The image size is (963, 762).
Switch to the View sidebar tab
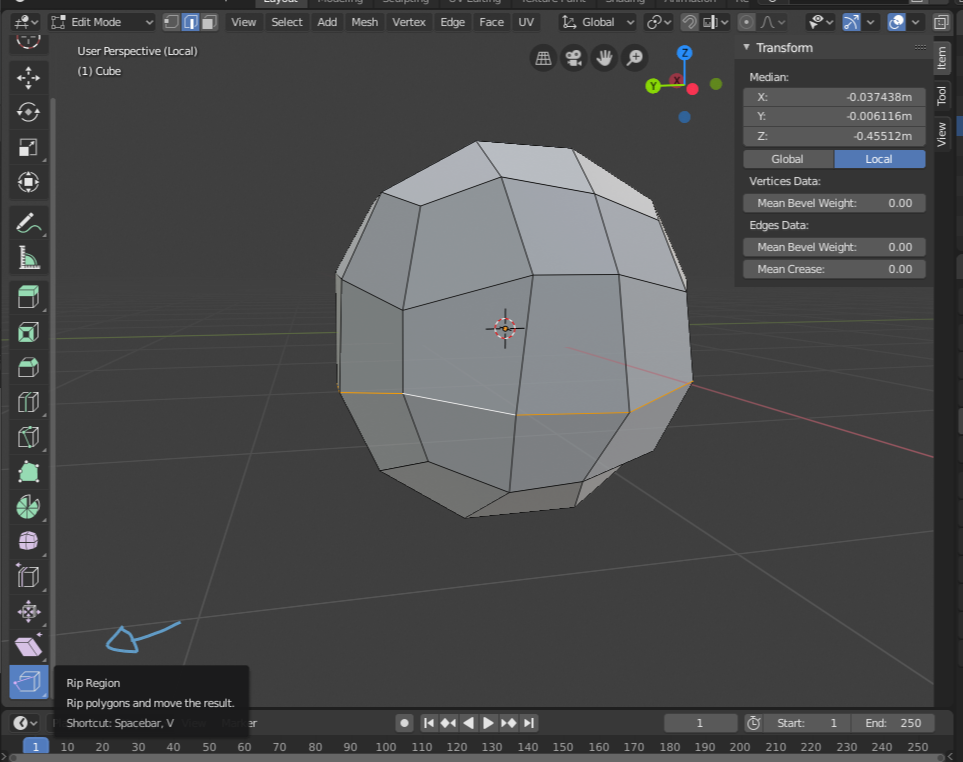[942, 134]
